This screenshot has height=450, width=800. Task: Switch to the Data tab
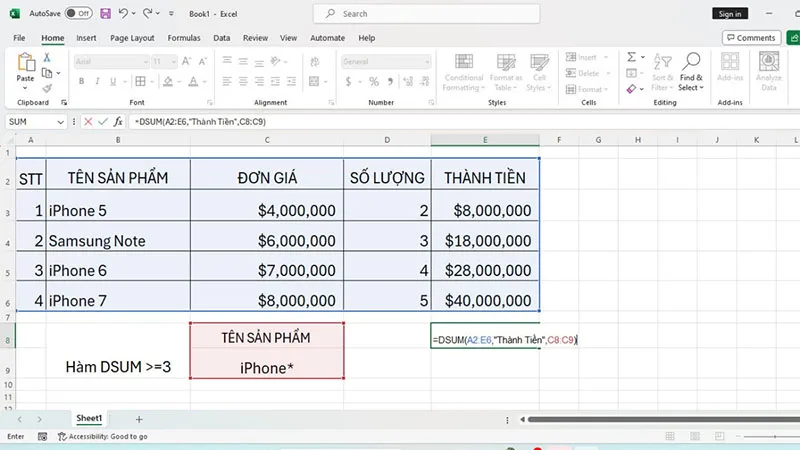click(221, 38)
